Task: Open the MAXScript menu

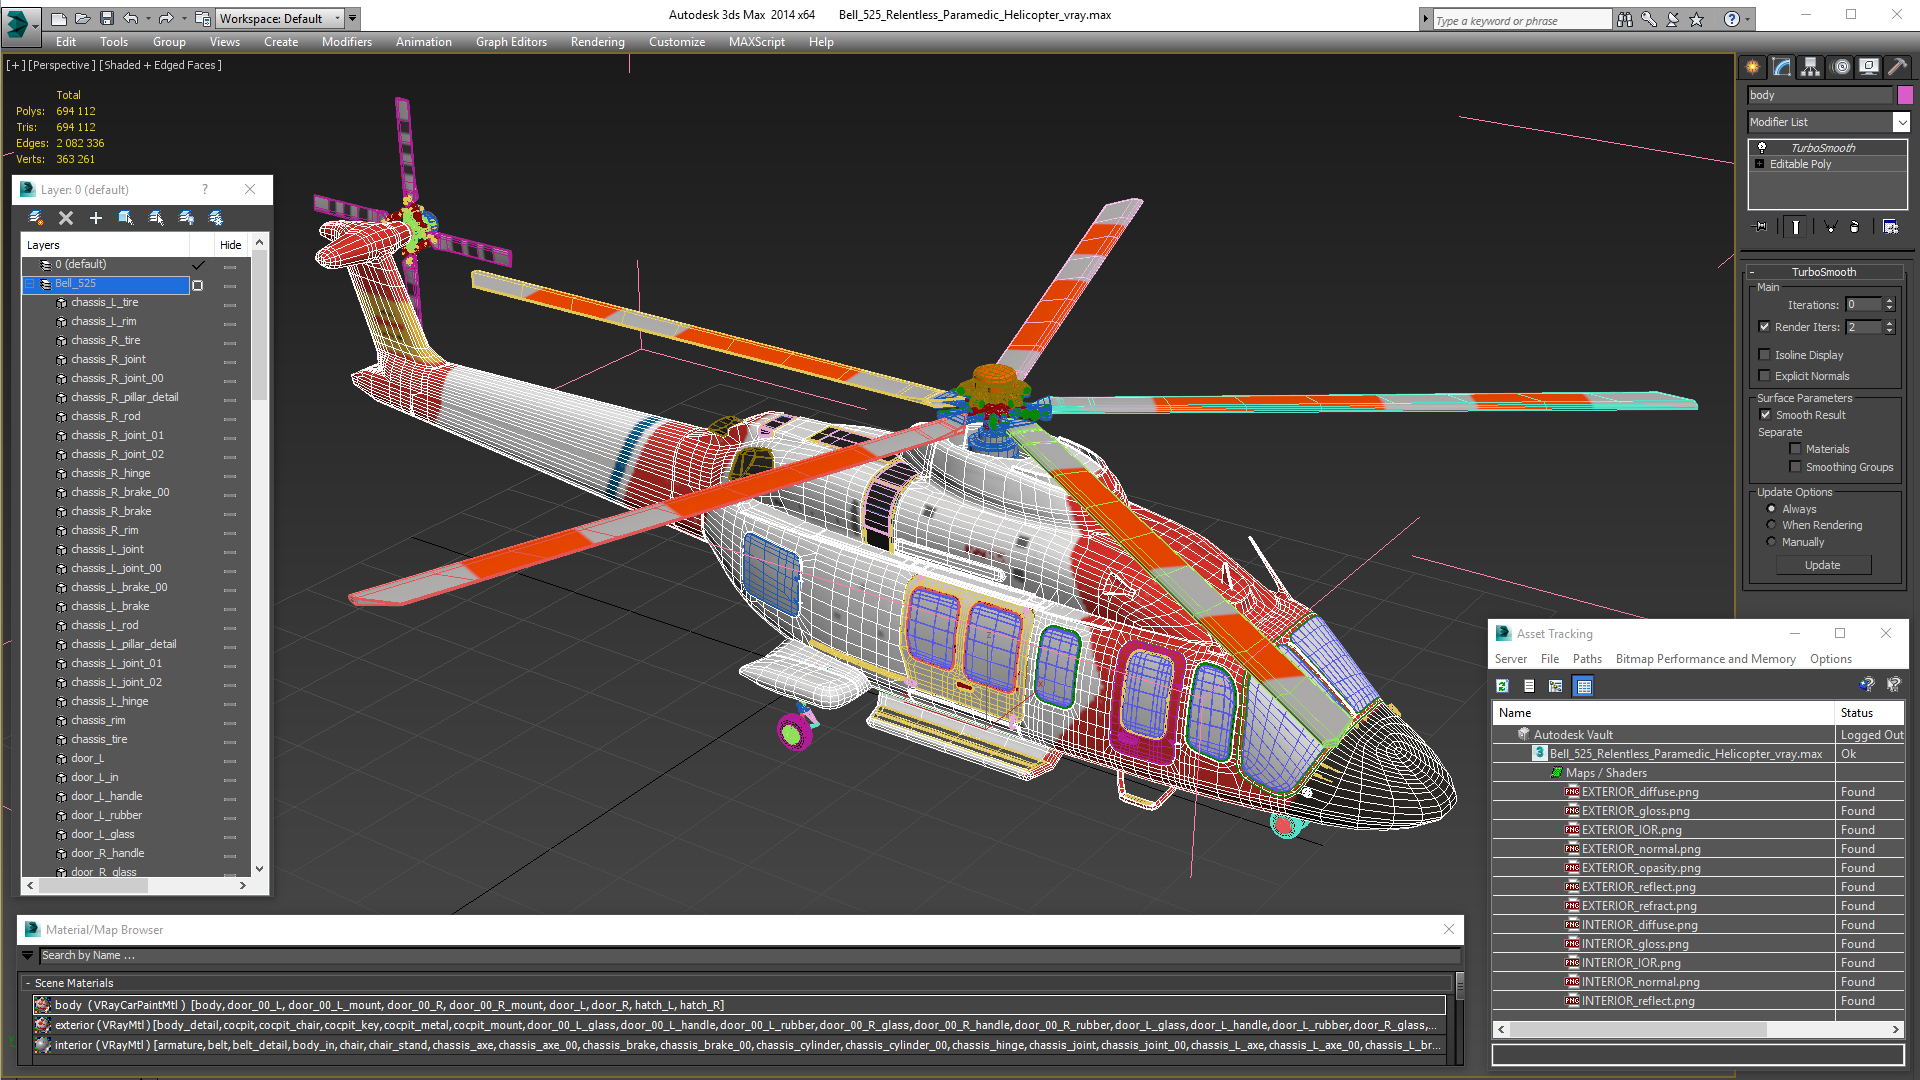Action: click(756, 42)
